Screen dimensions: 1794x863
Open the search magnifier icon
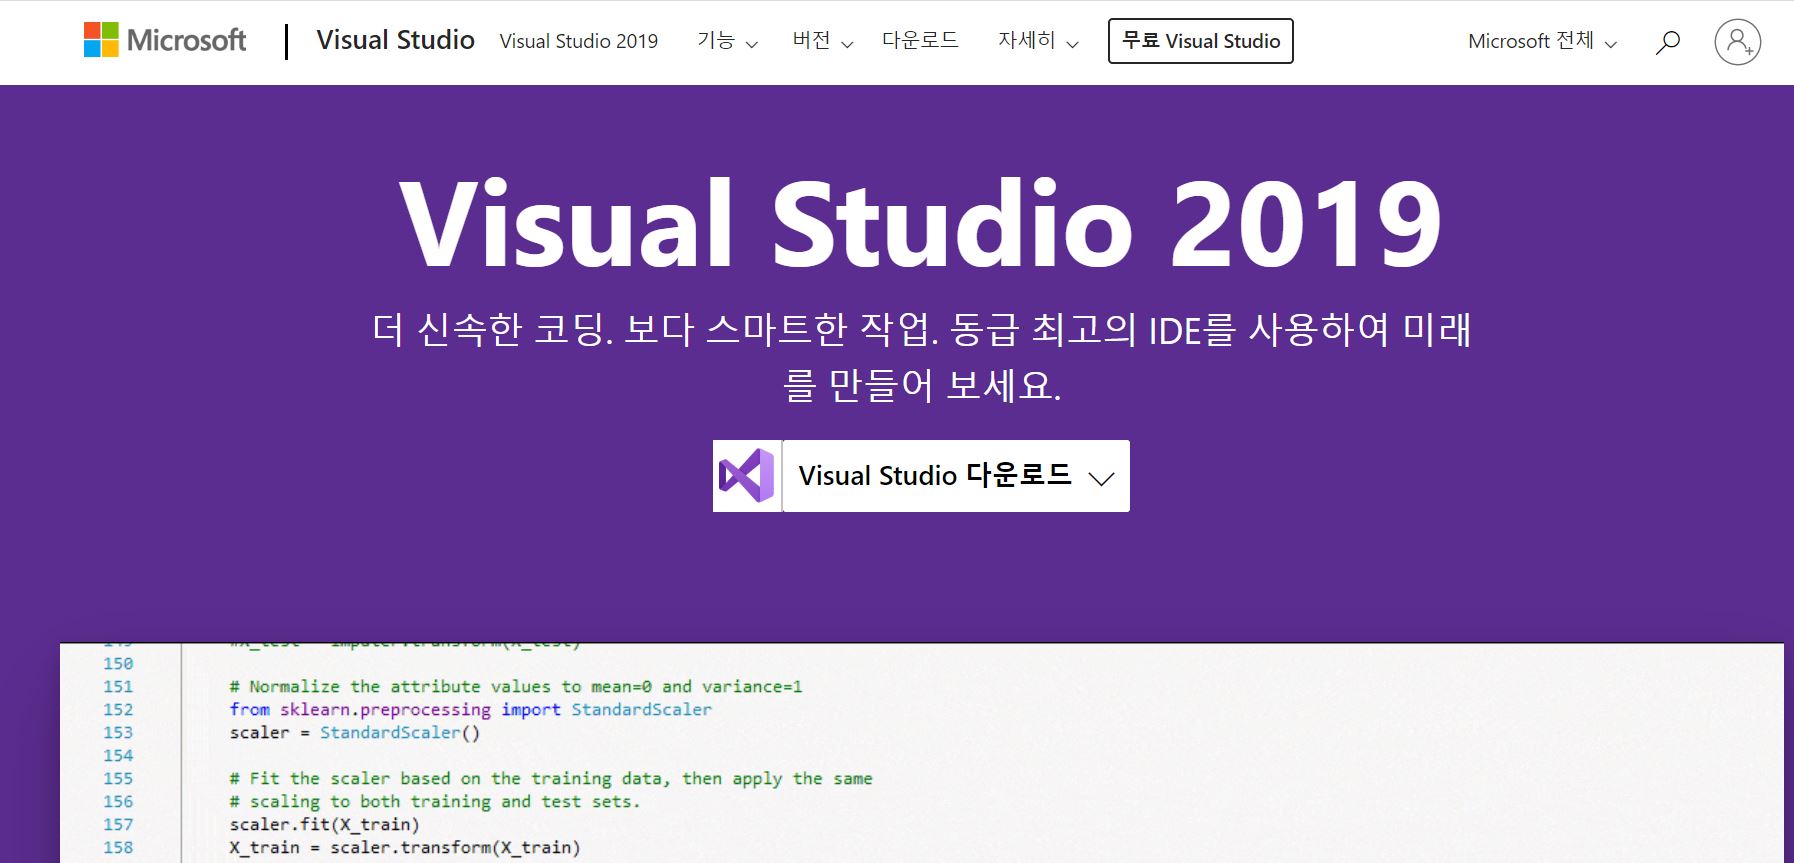(x=1667, y=42)
